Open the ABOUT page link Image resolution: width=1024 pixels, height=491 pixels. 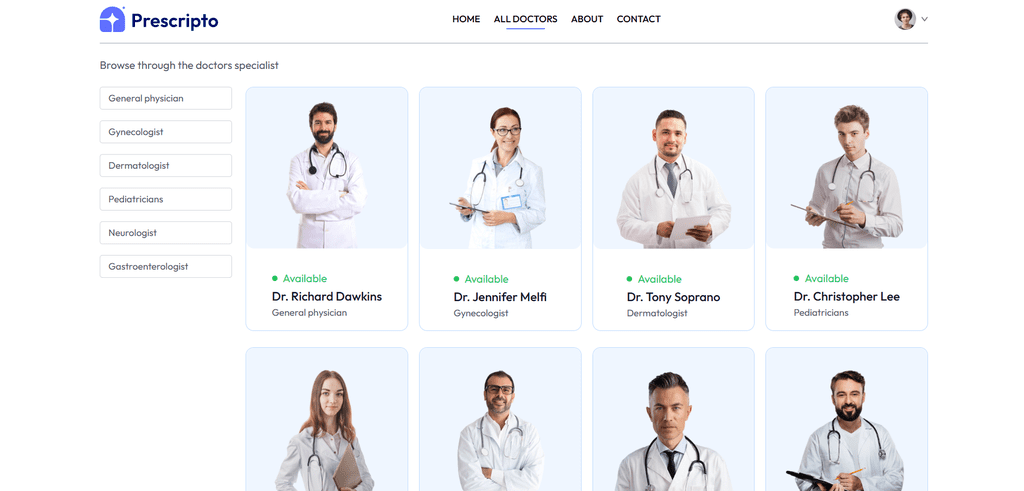(x=587, y=19)
